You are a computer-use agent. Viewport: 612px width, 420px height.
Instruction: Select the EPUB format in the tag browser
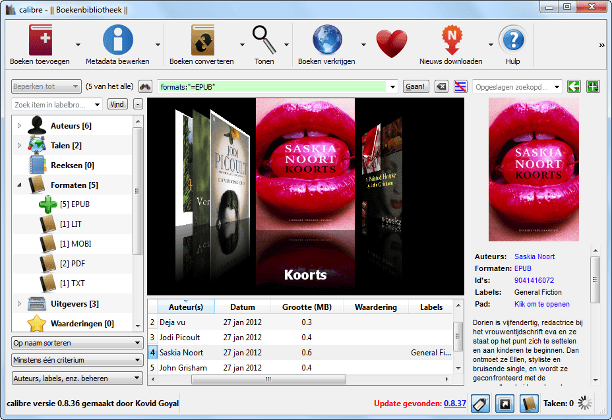pos(74,204)
